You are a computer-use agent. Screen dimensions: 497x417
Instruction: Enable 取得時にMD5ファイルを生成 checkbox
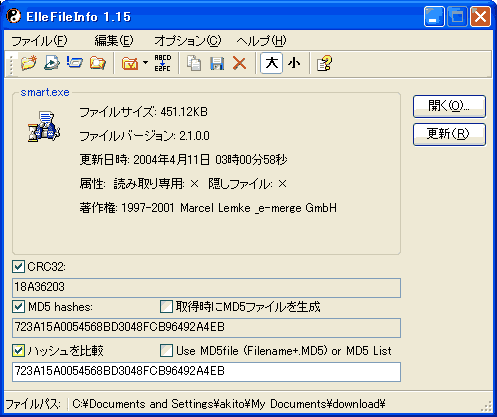coord(166,307)
